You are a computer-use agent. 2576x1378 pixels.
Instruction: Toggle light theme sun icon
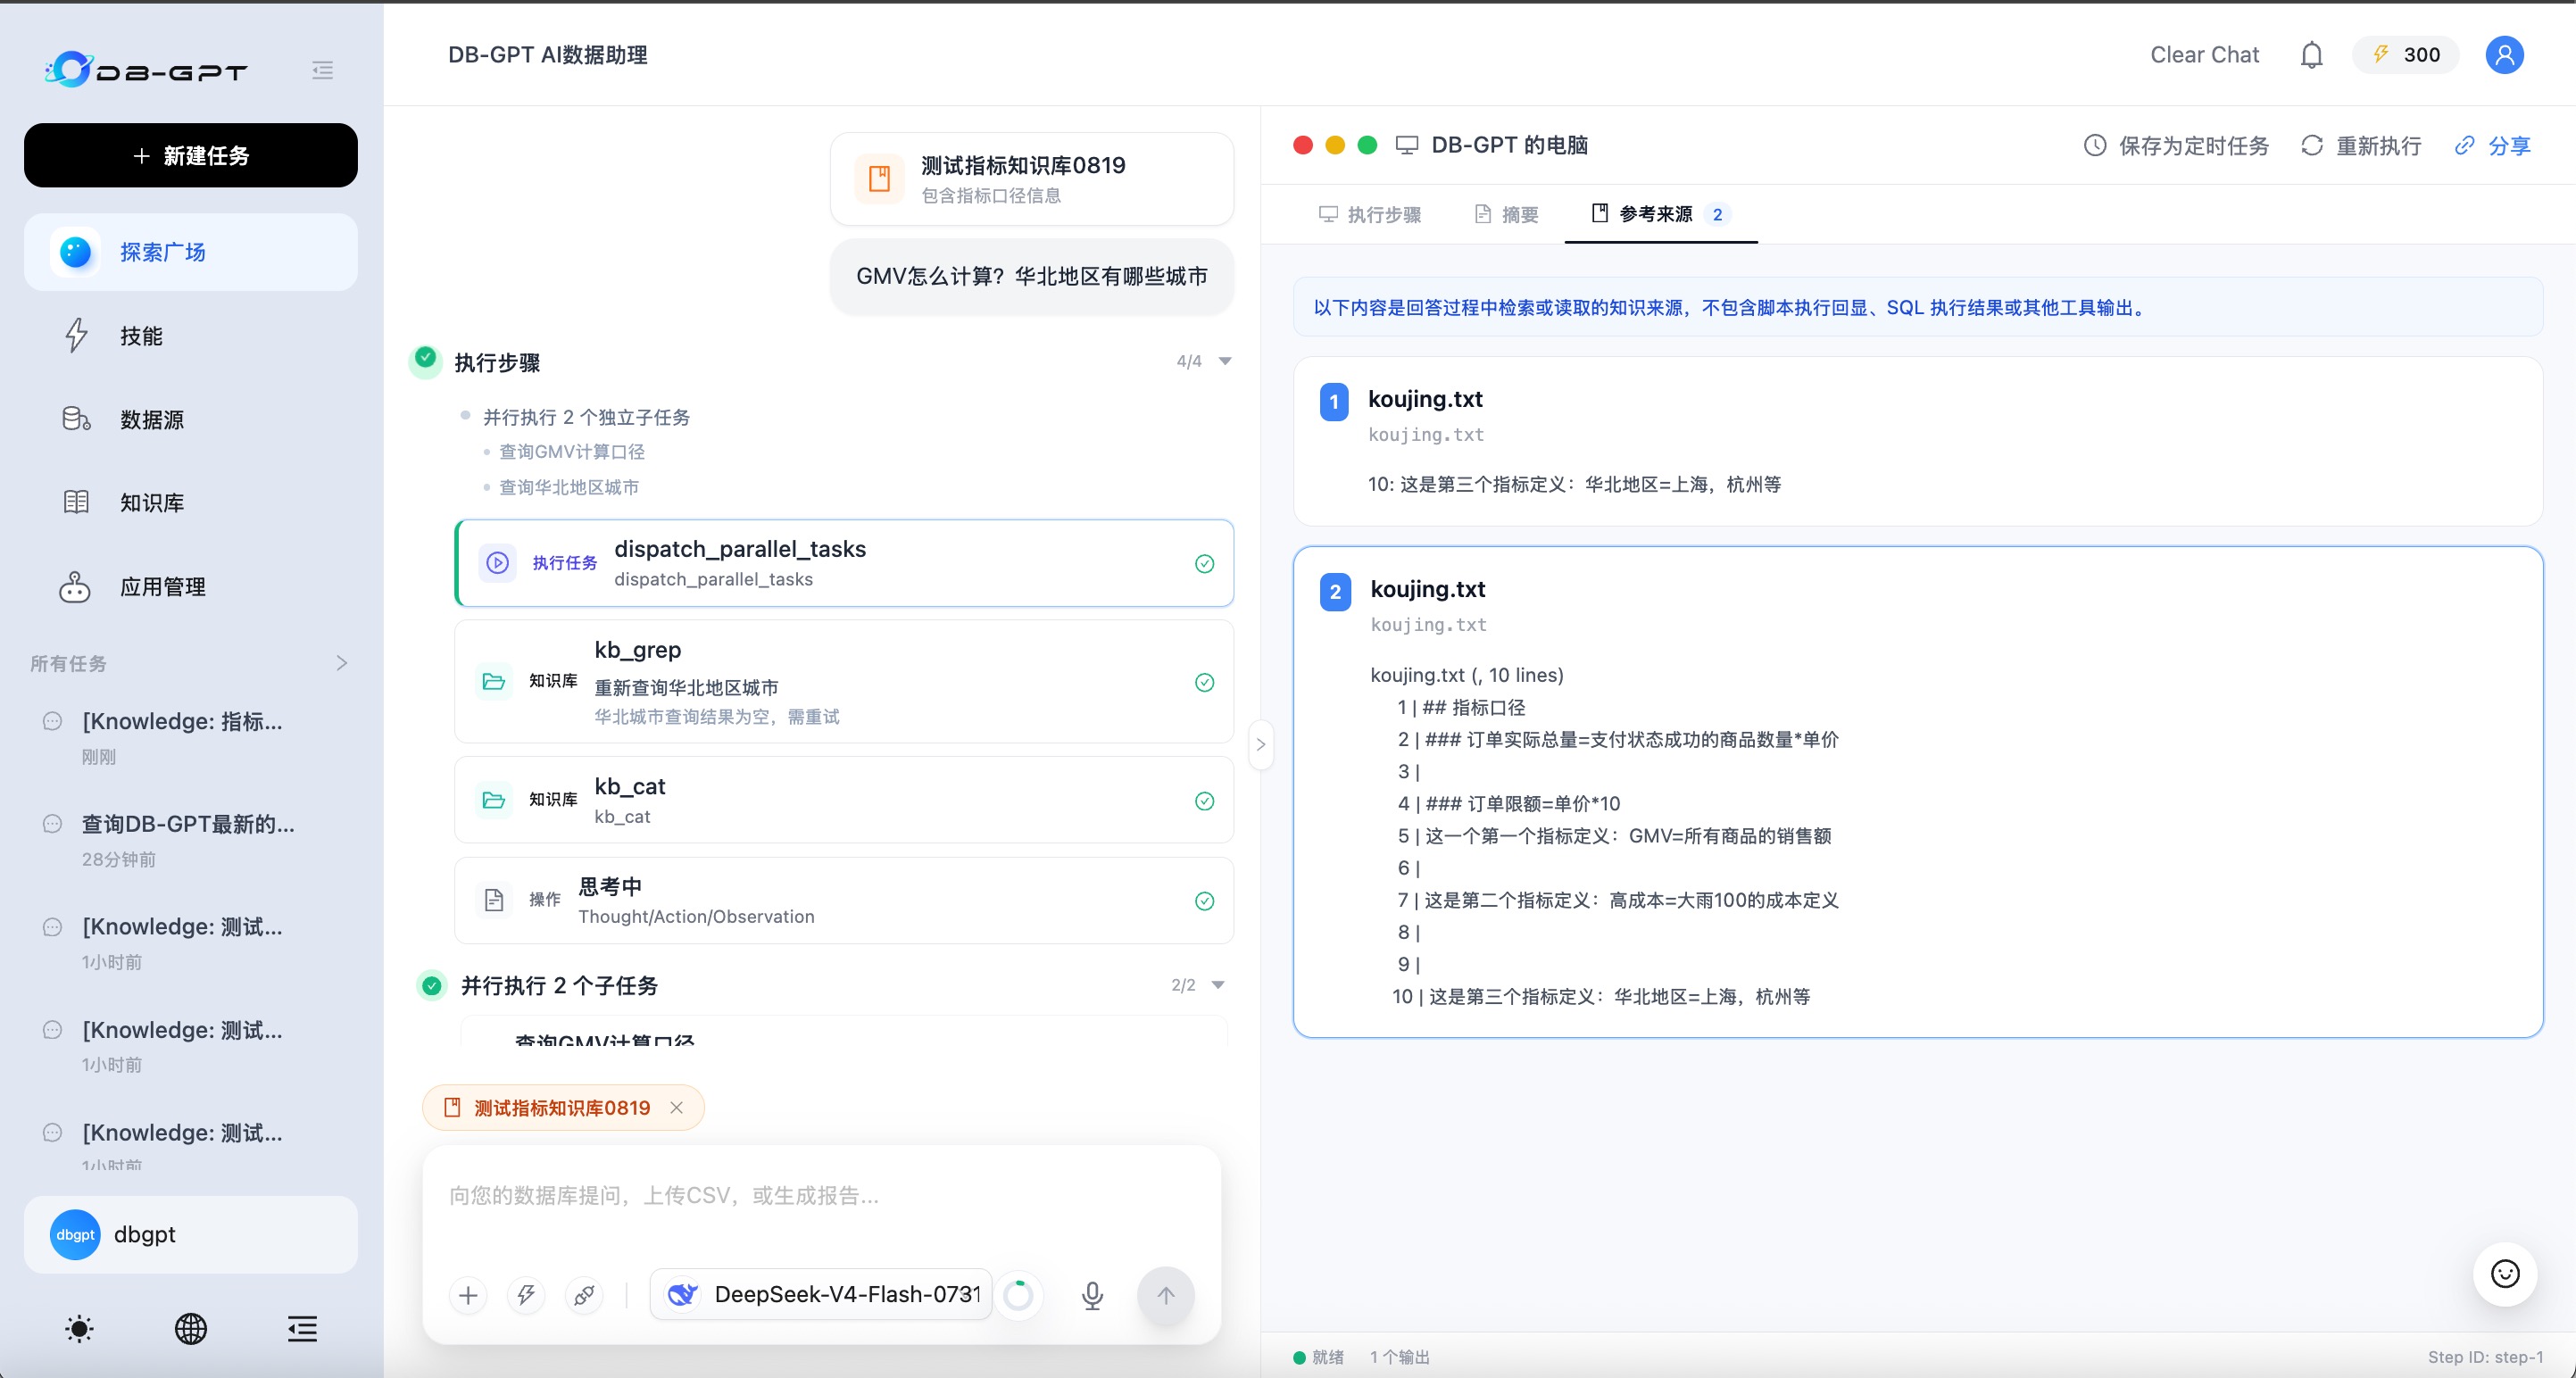(79, 1328)
